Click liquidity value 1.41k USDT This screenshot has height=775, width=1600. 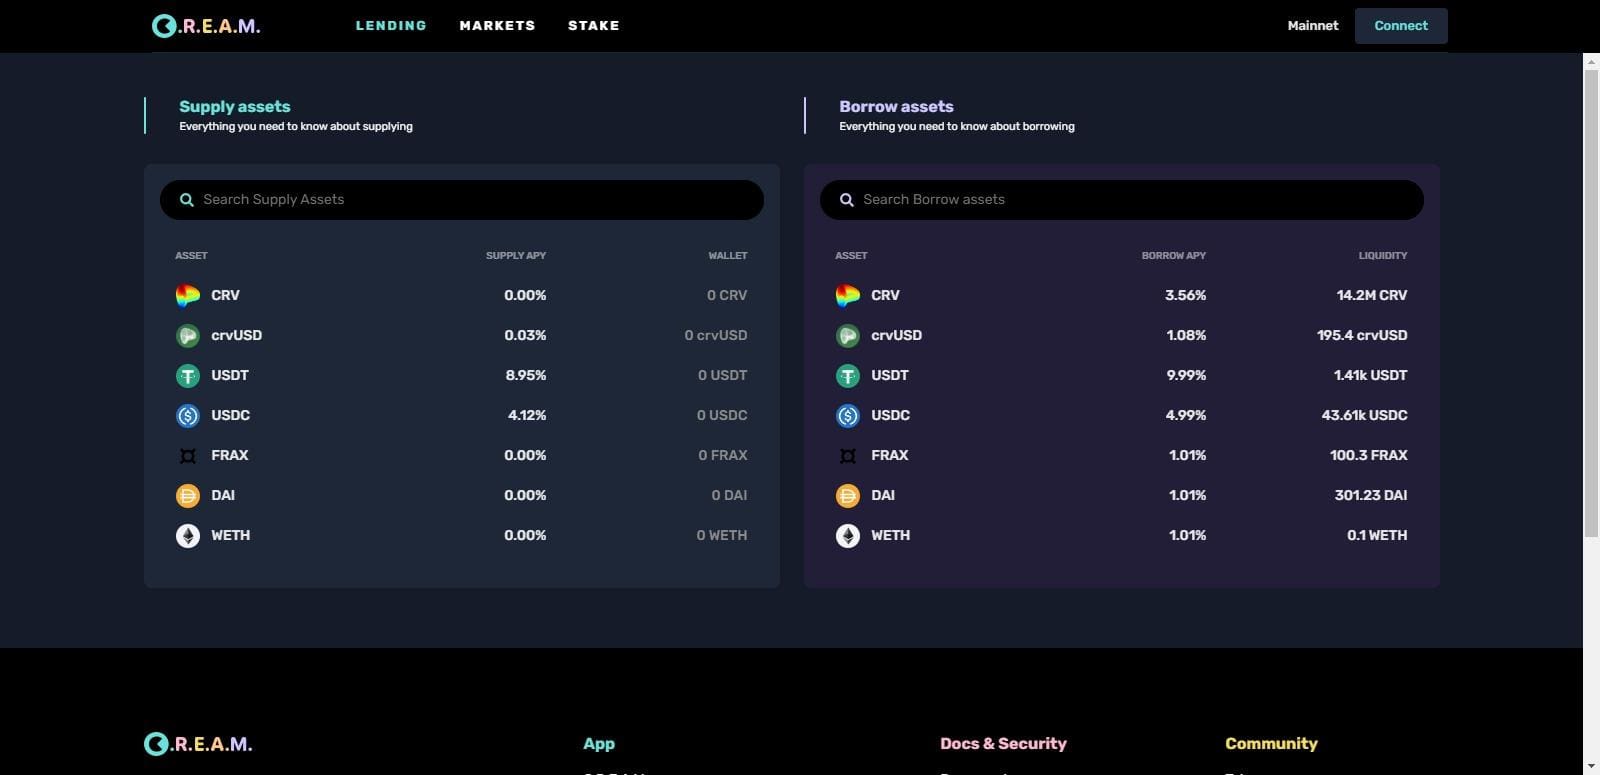[1371, 376]
